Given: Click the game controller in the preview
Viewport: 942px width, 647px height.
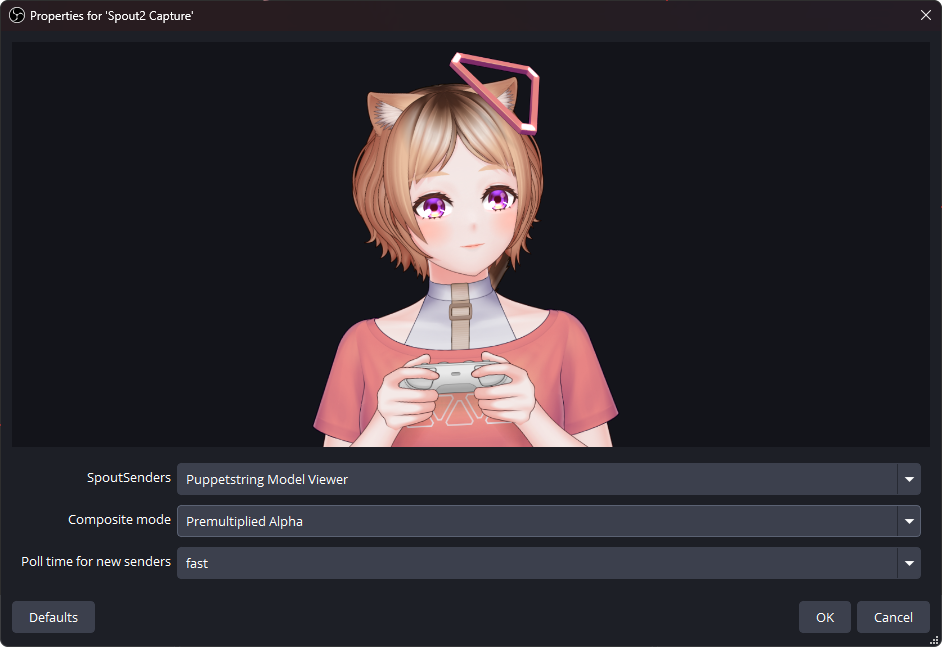Looking at the screenshot, I should click(455, 377).
